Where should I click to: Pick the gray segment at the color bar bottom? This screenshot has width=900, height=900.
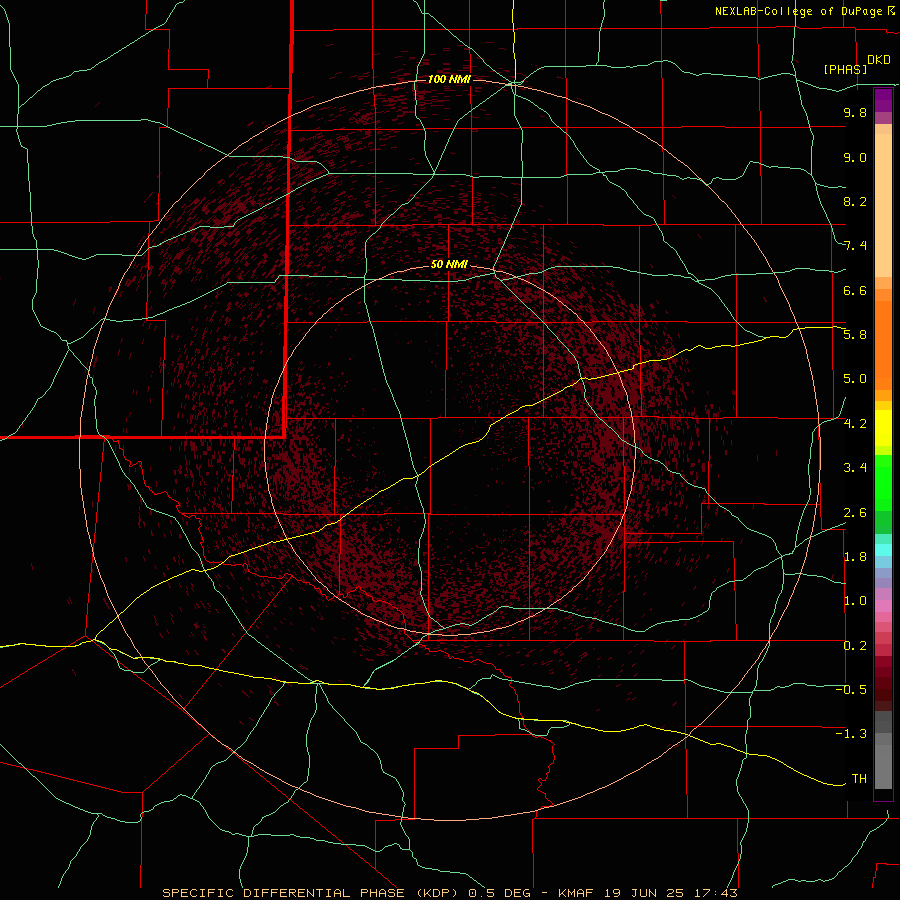[x=883, y=761]
